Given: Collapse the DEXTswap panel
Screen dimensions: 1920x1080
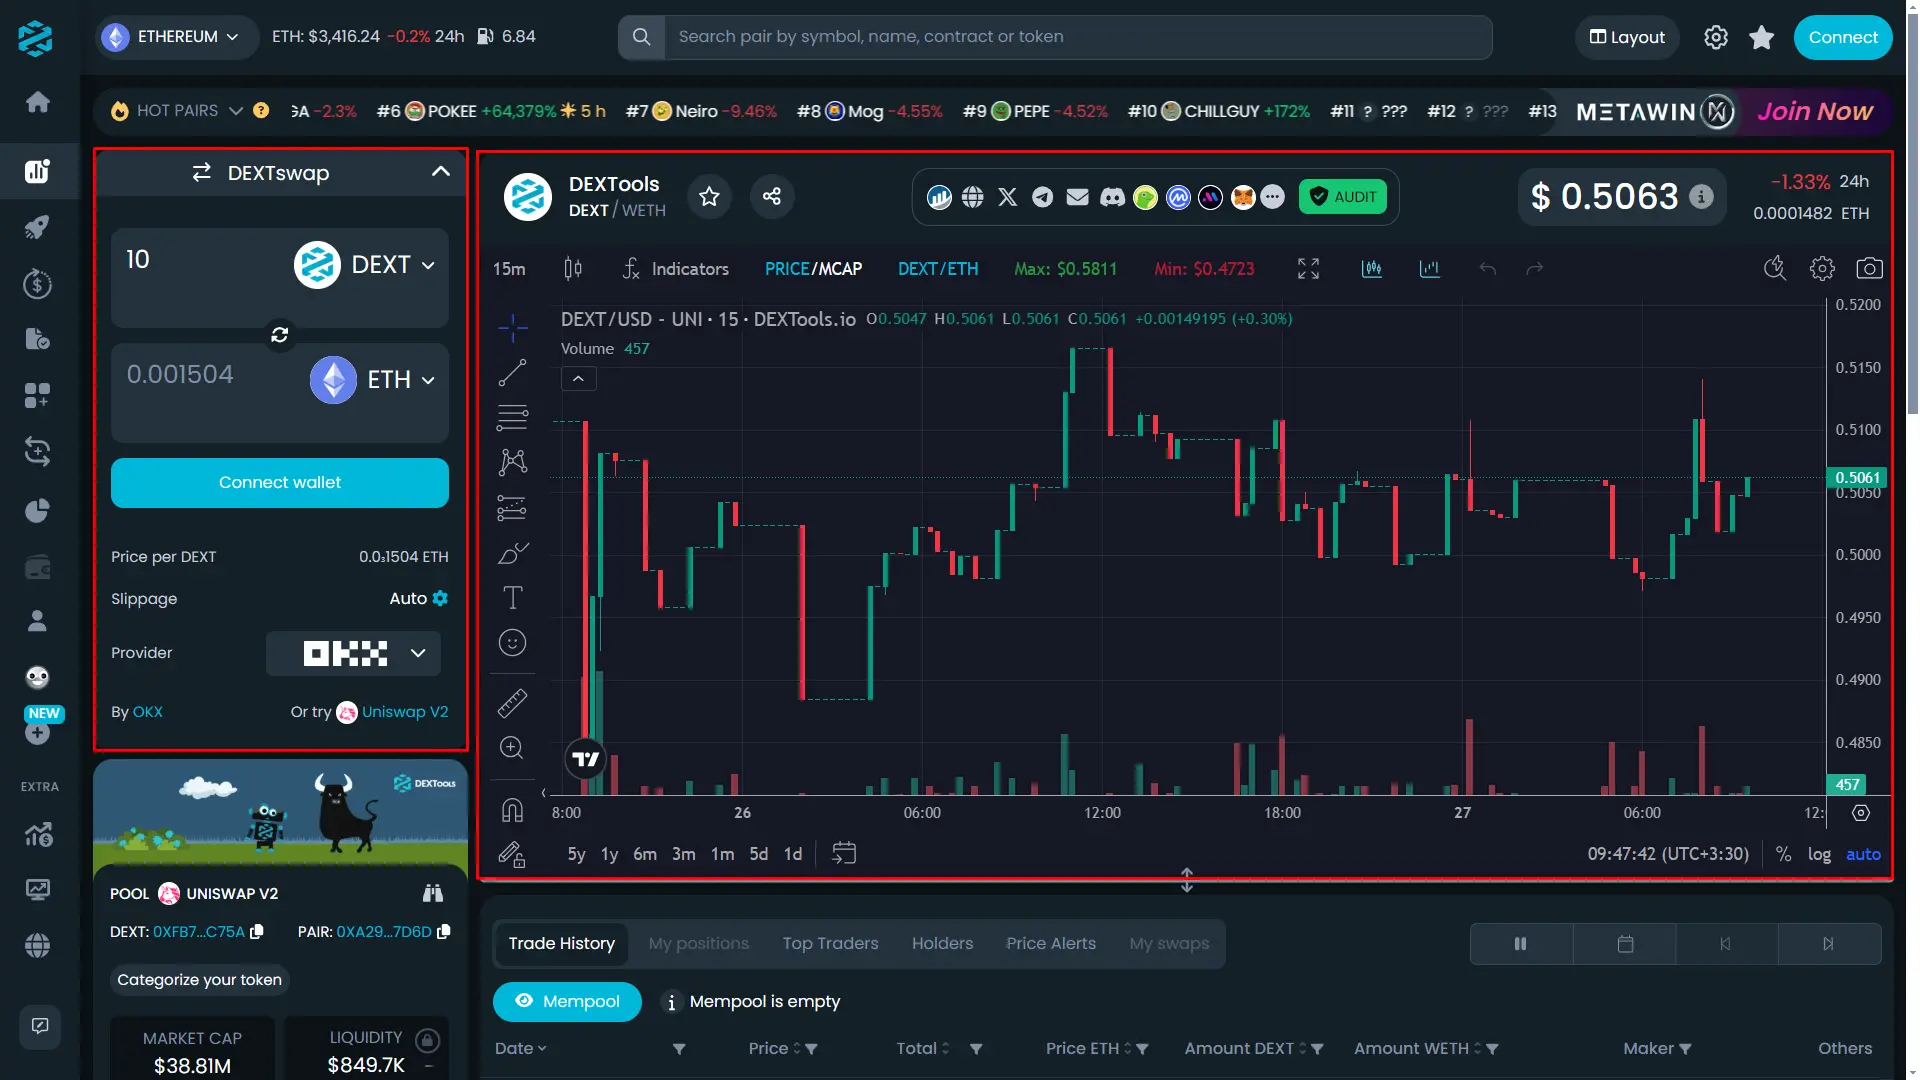Looking at the screenshot, I should 440,172.
